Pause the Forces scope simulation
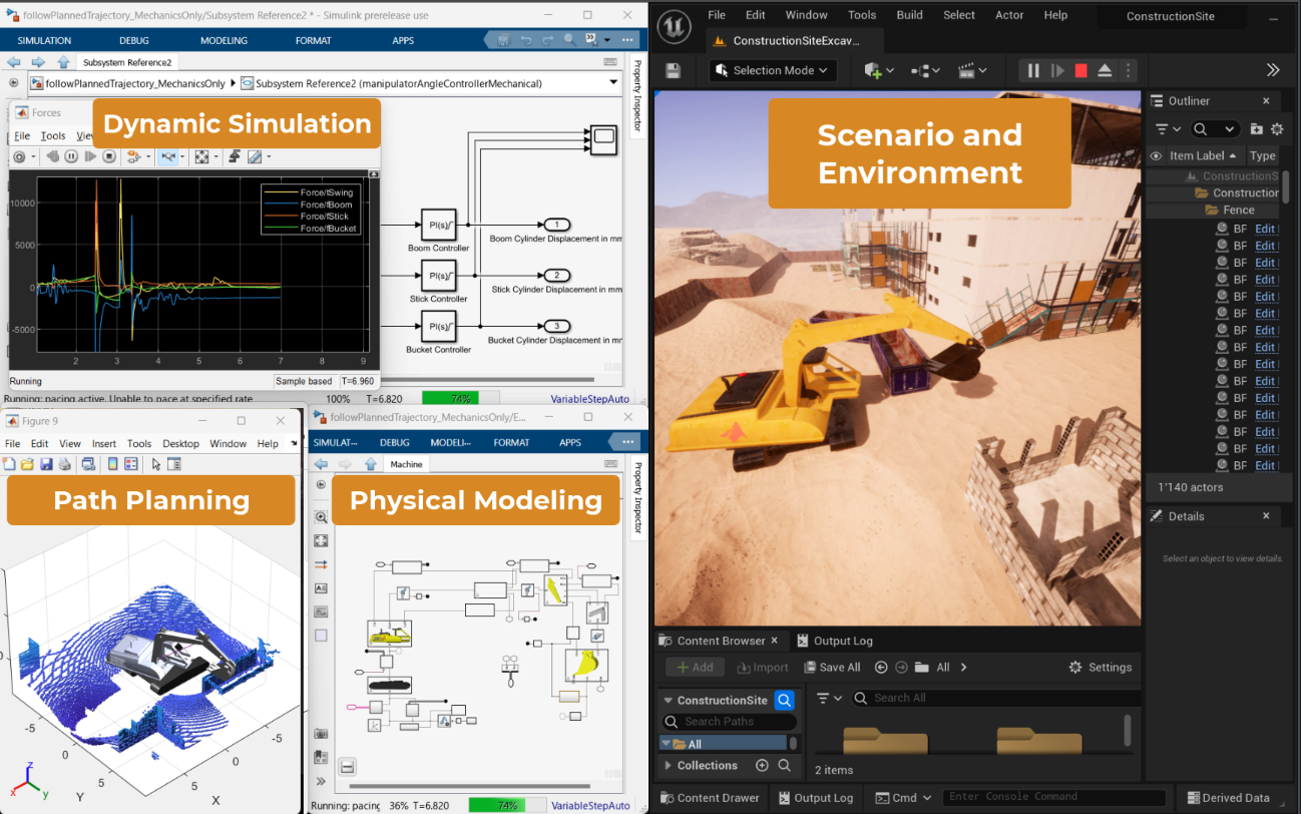 71,157
